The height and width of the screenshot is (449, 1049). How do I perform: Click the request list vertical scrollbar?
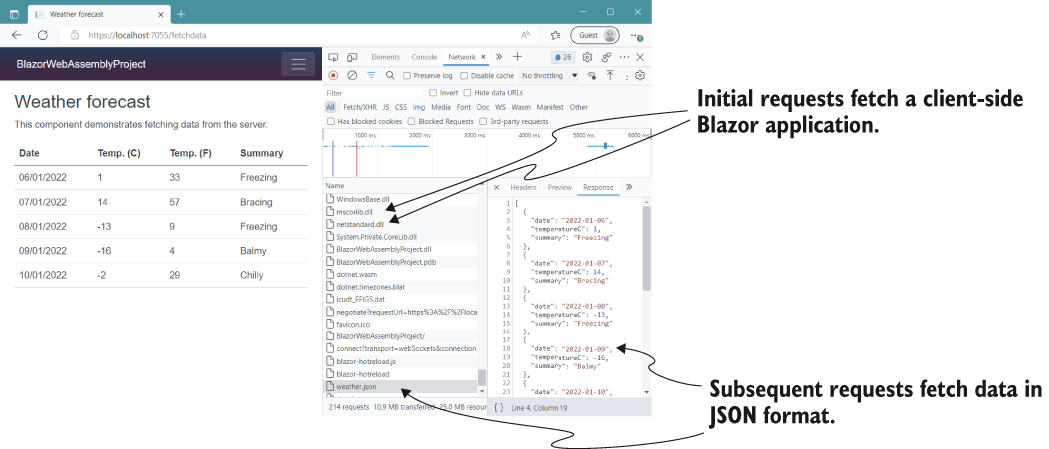tap(482, 377)
